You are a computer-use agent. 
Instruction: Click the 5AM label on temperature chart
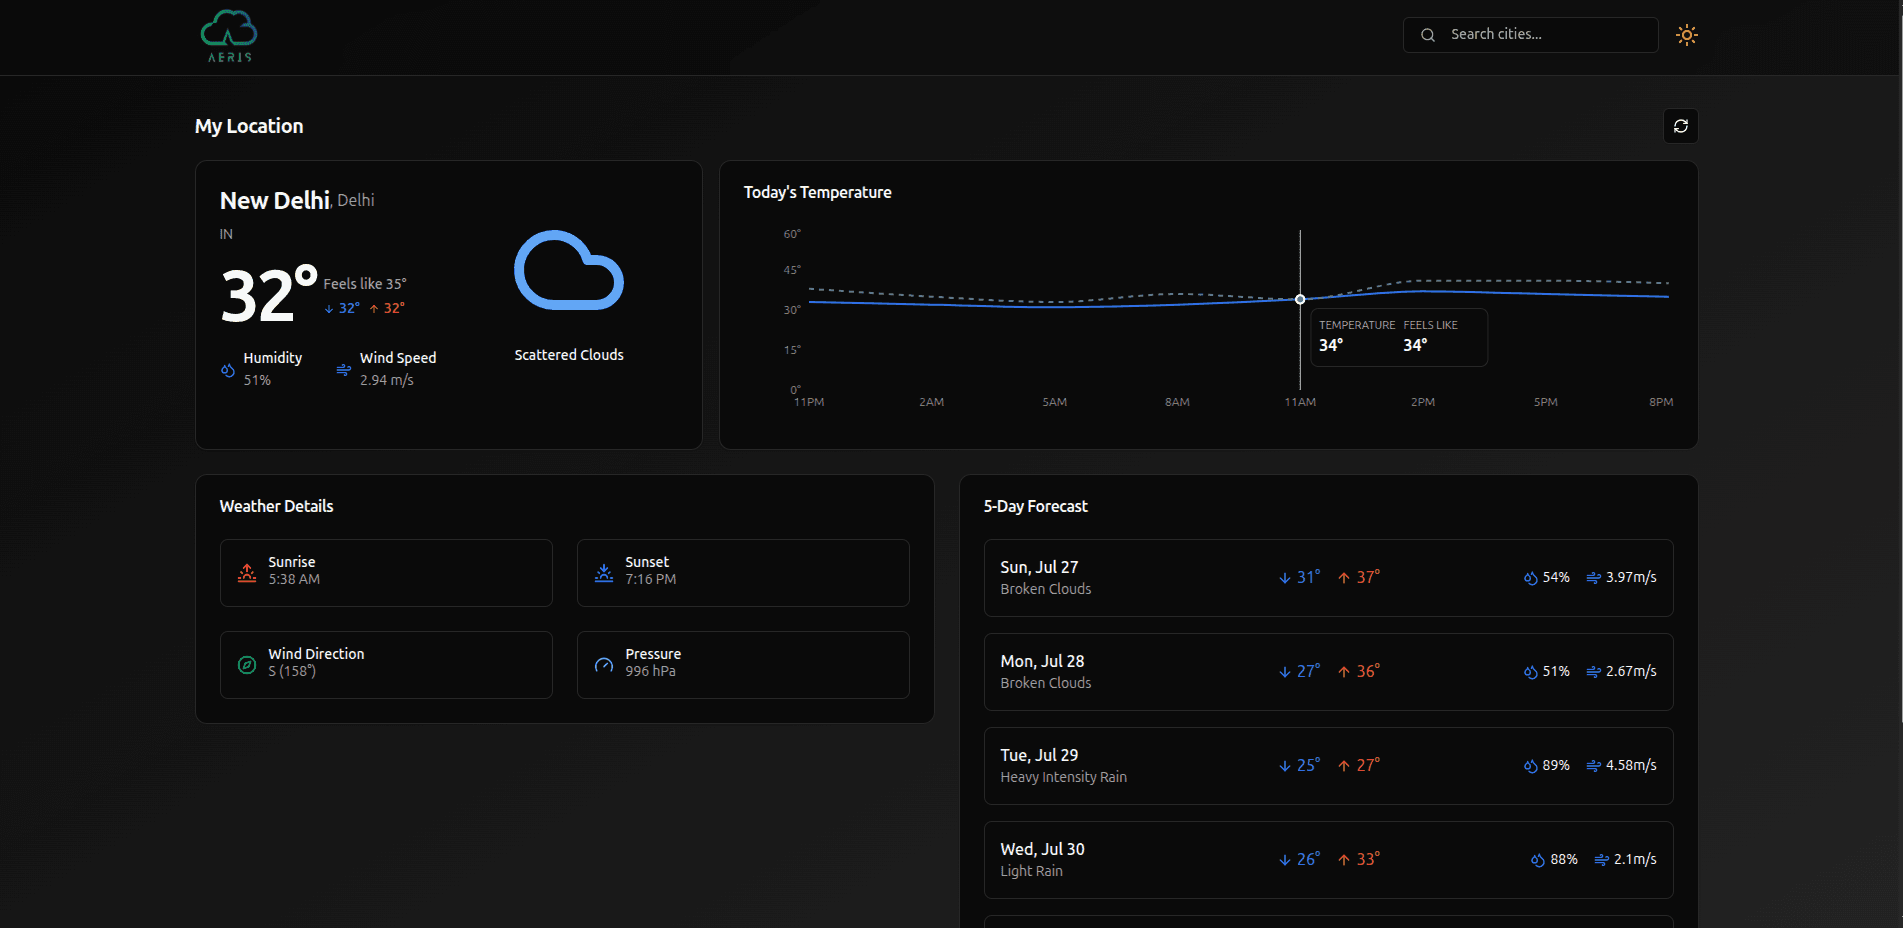(1055, 402)
